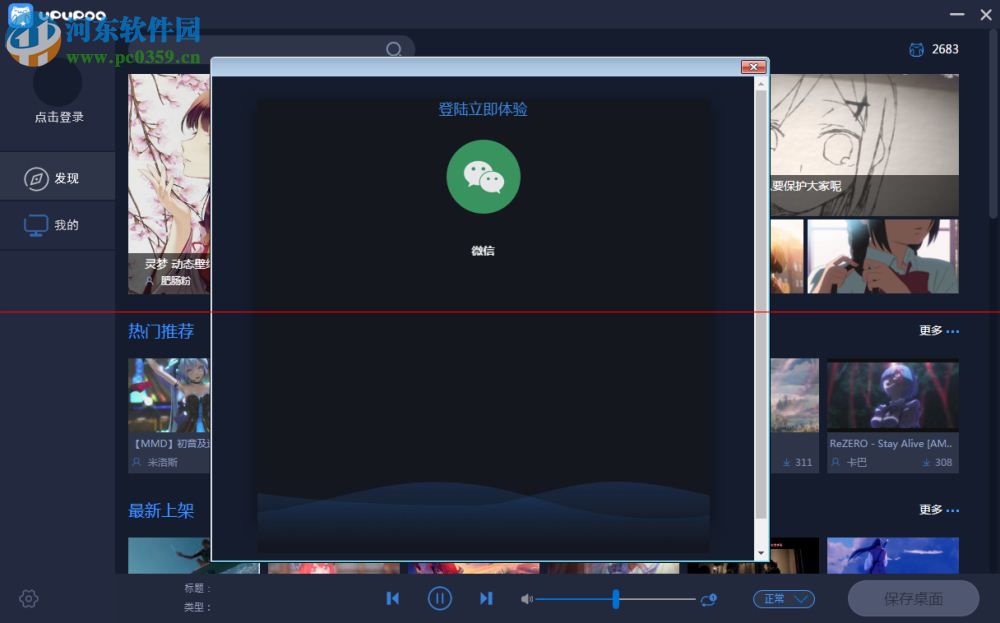Open the 发现 discover sidebar item
This screenshot has width=1000, height=623.
pos(57,179)
